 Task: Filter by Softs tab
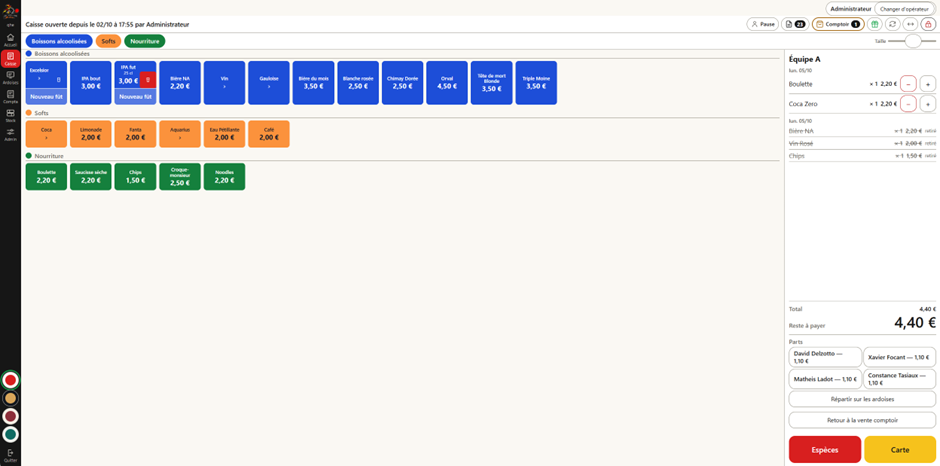point(109,41)
